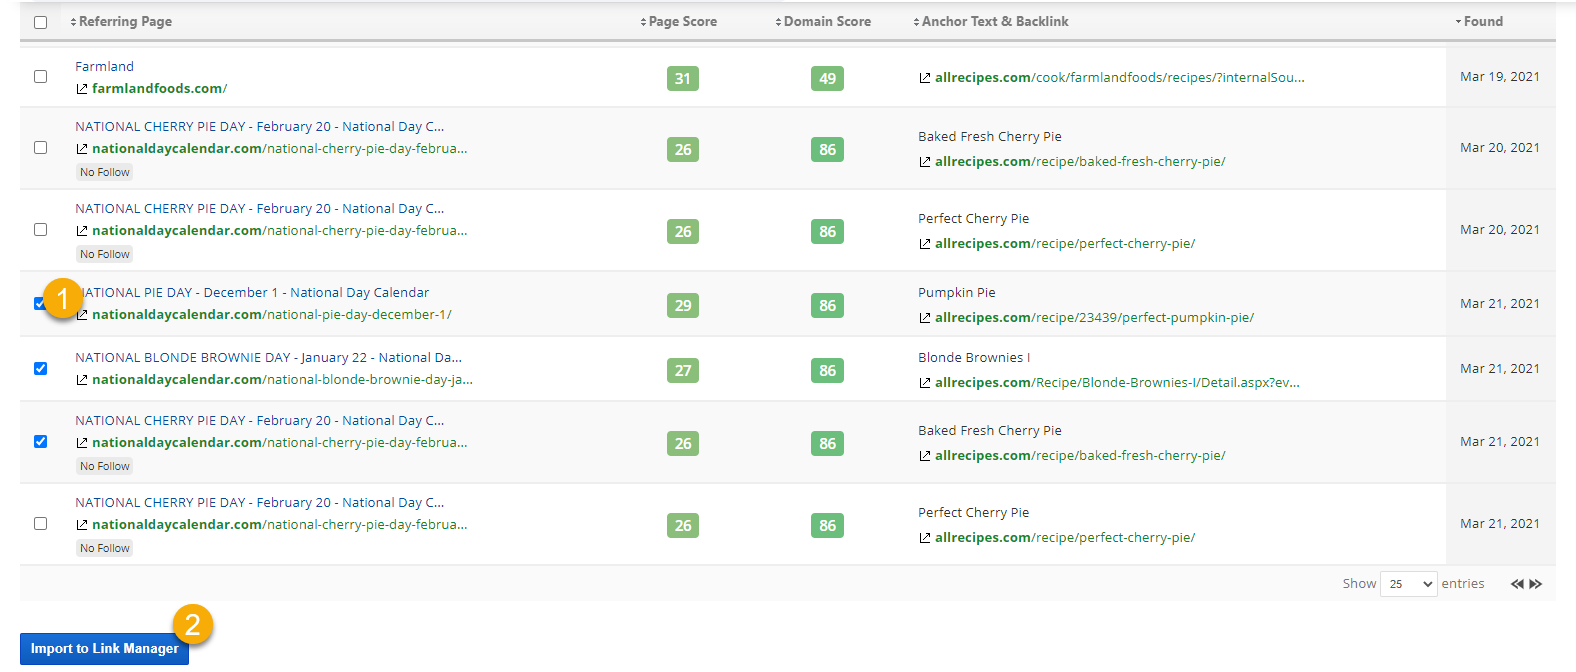
Task: Sort by Anchor Text & Backlink header
Action: click(x=994, y=22)
